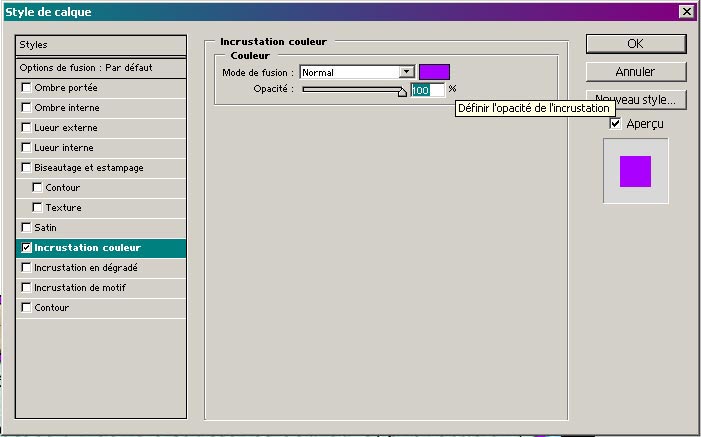Uncheck the Incrustation couleur checkbox
This screenshot has height=437, width=701.
[26, 248]
